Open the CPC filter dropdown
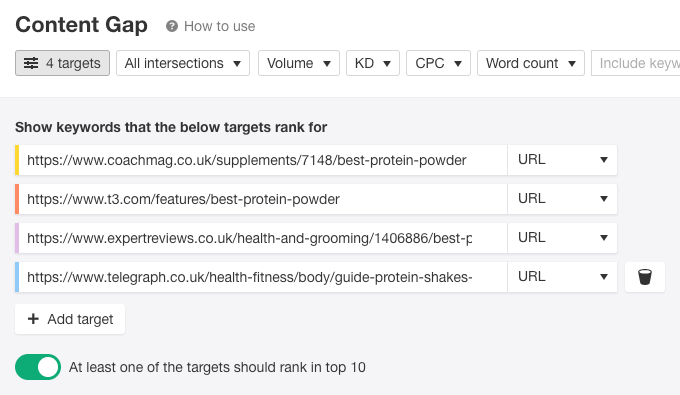This screenshot has height=395, width=680. point(438,63)
